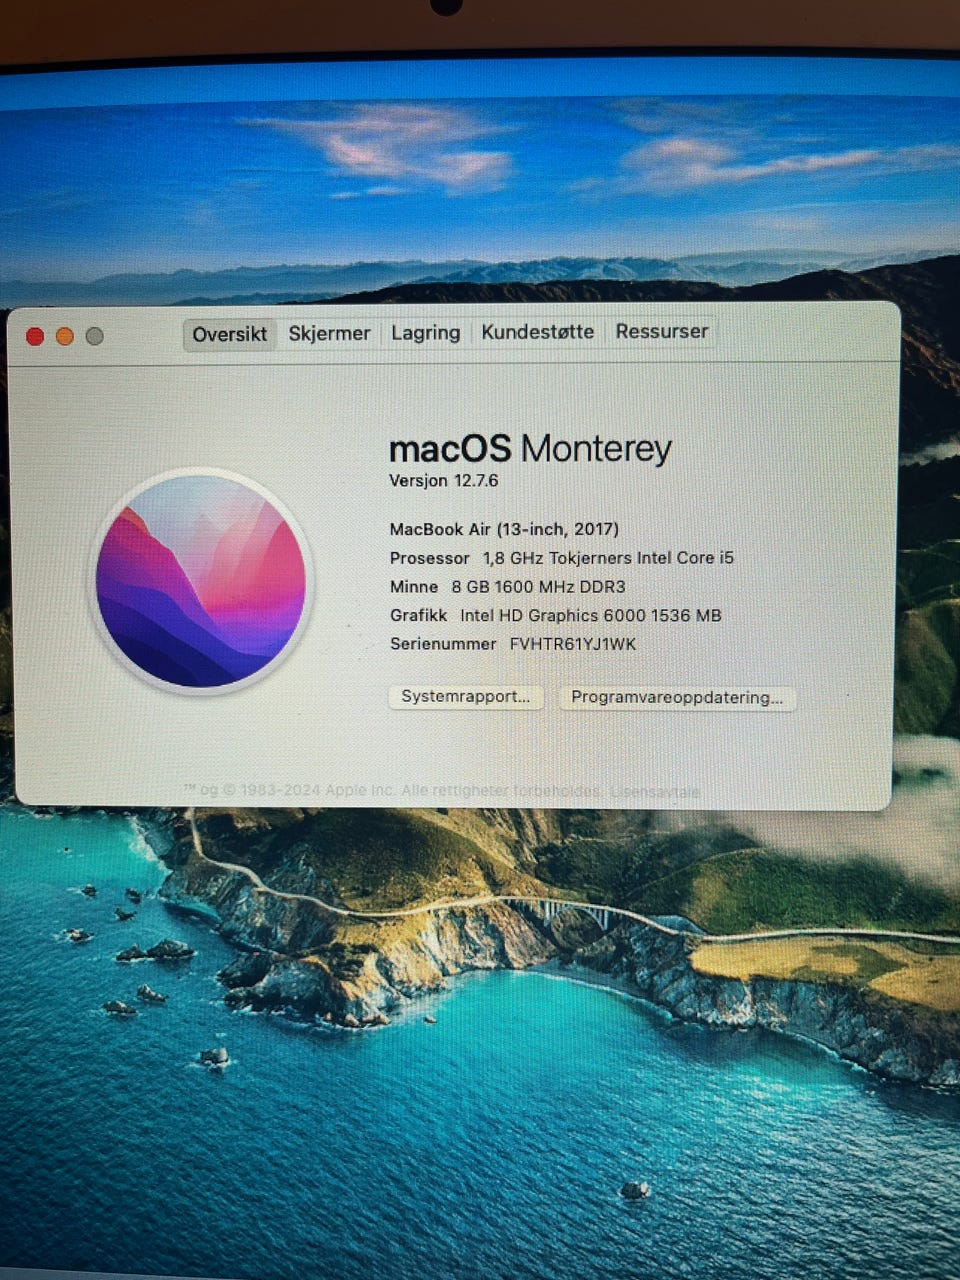The height and width of the screenshot is (1280, 960).
Task: Click the gray disabled zoom button
Action: click(x=95, y=337)
